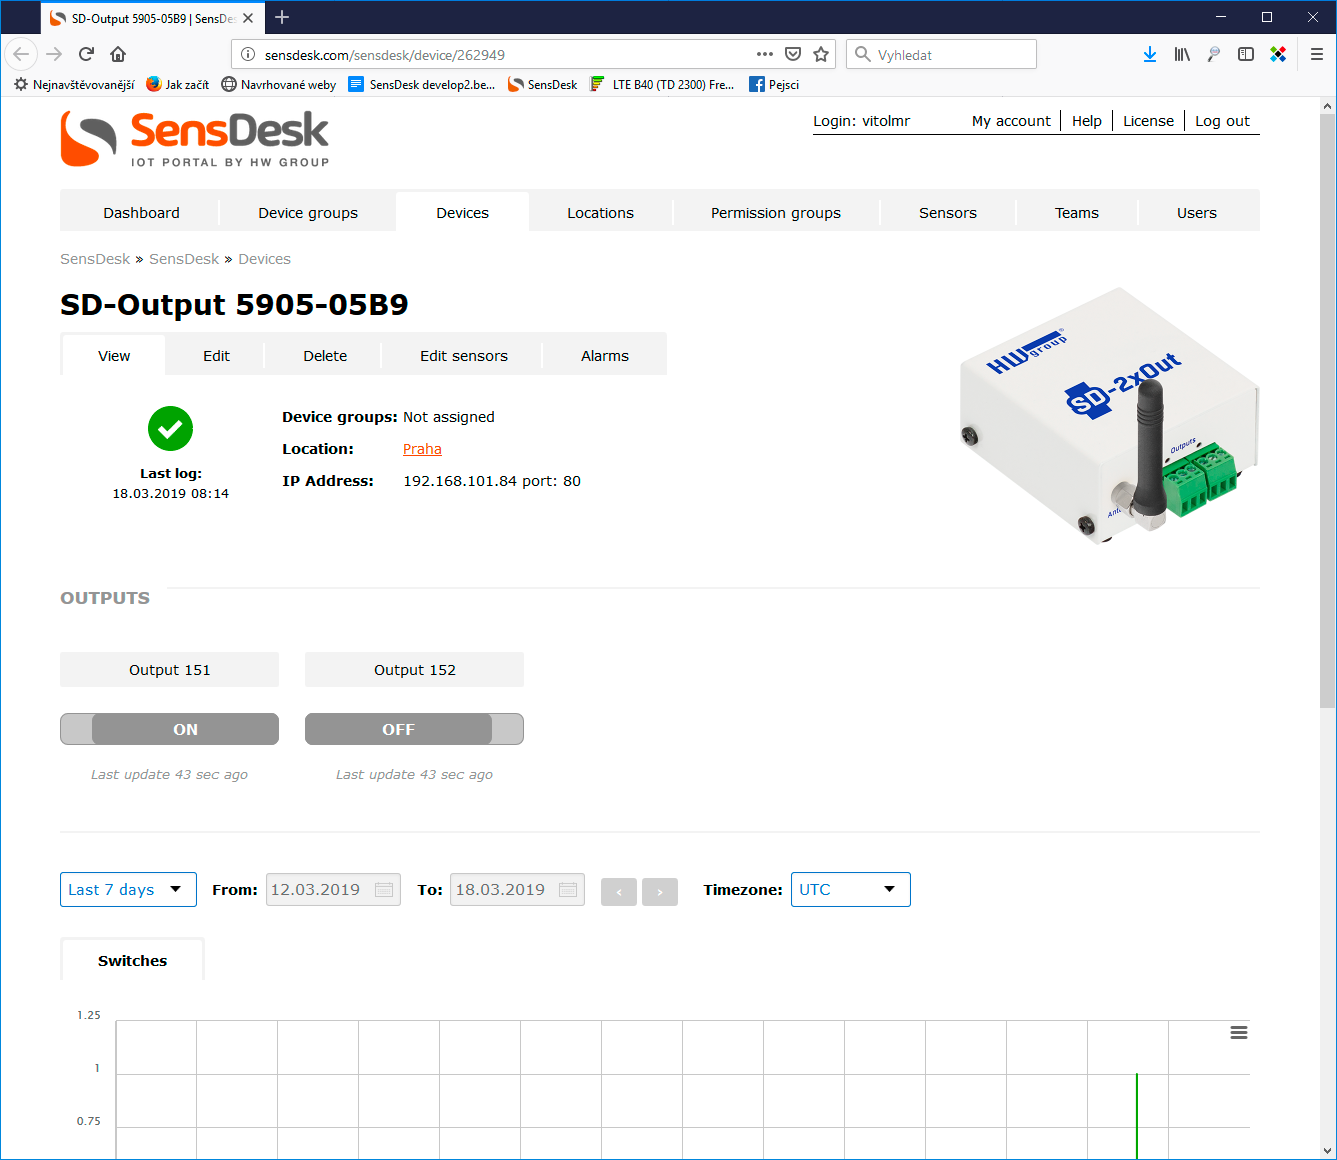The height and width of the screenshot is (1160, 1337).
Task: Click the key extension icon in toolbar
Action: [x=1214, y=54]
